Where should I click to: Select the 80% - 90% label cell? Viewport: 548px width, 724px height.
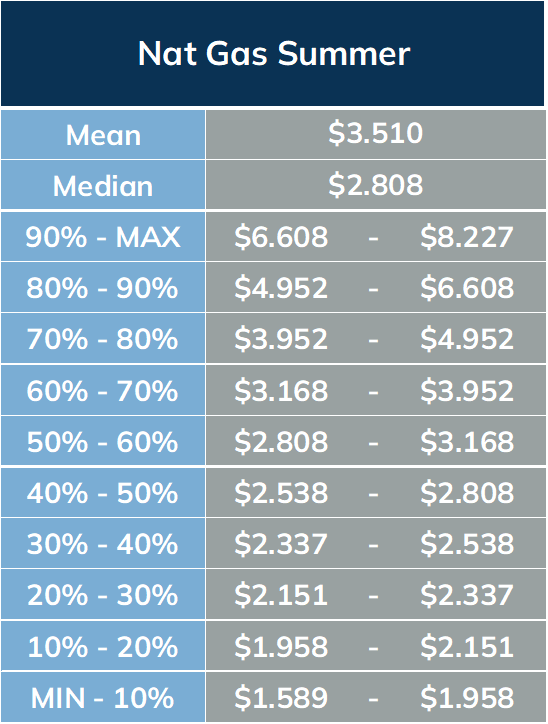[103, 288]
